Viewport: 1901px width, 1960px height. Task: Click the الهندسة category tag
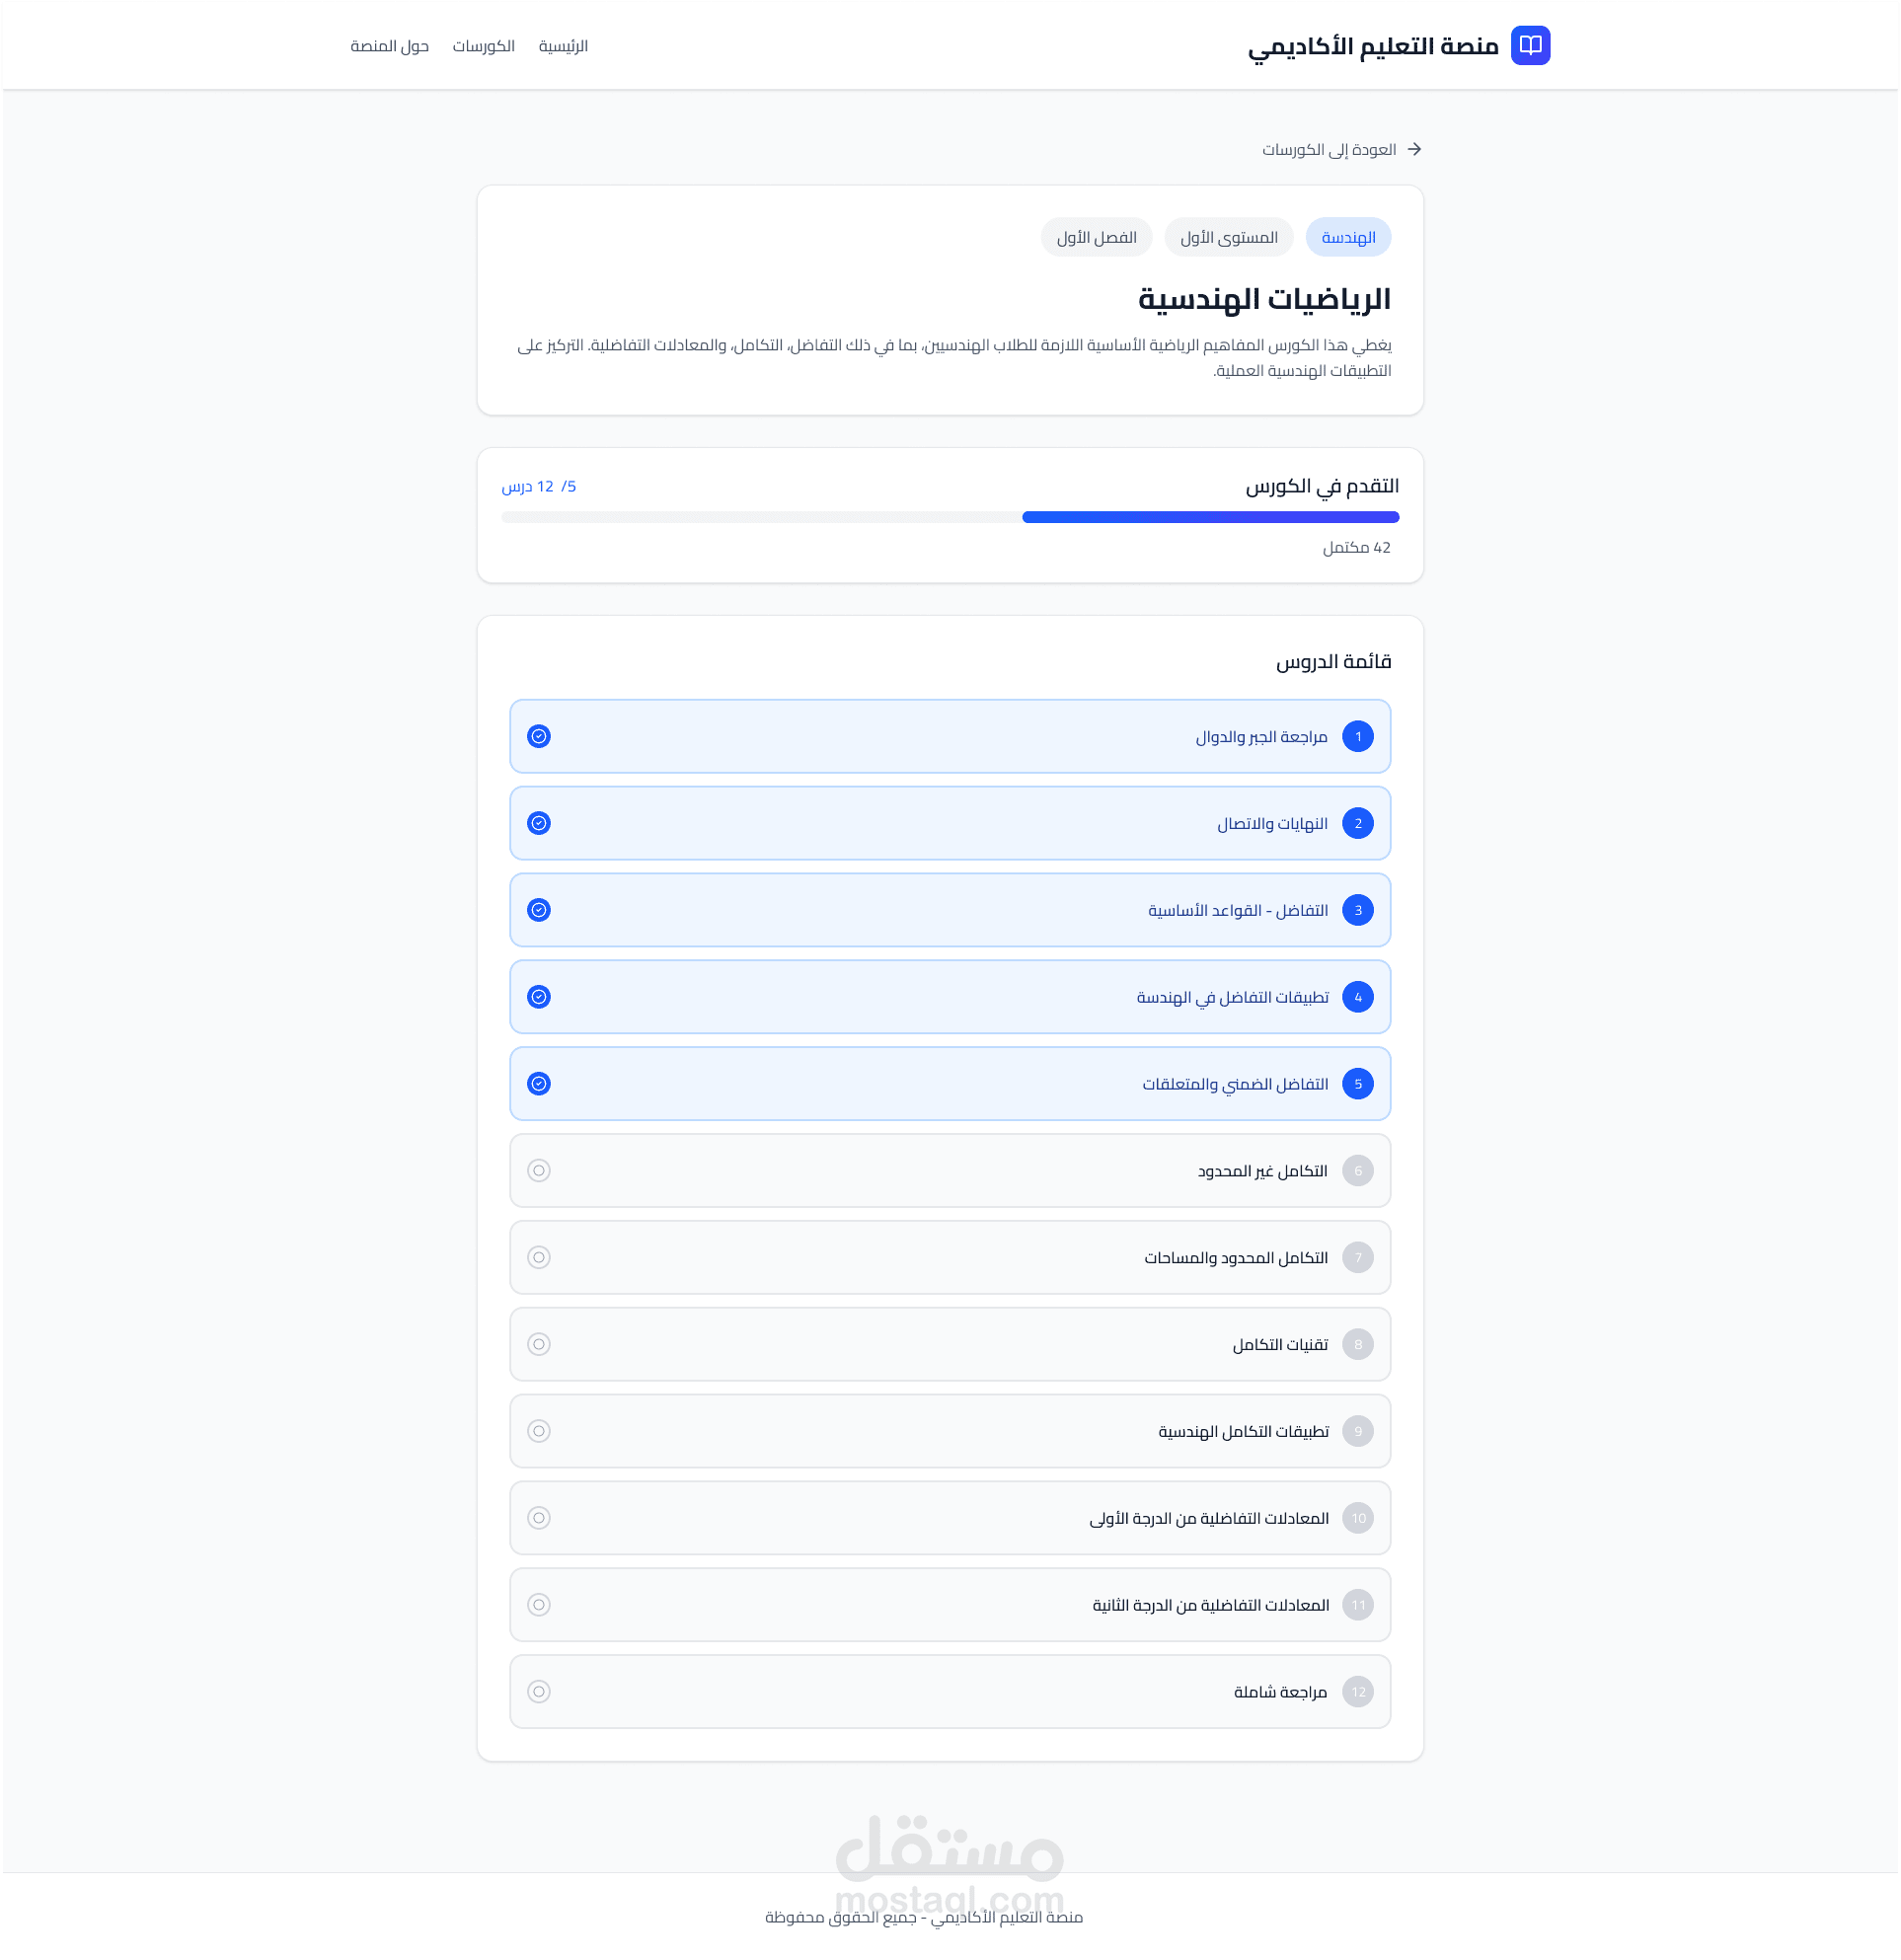pos(1348,237)
